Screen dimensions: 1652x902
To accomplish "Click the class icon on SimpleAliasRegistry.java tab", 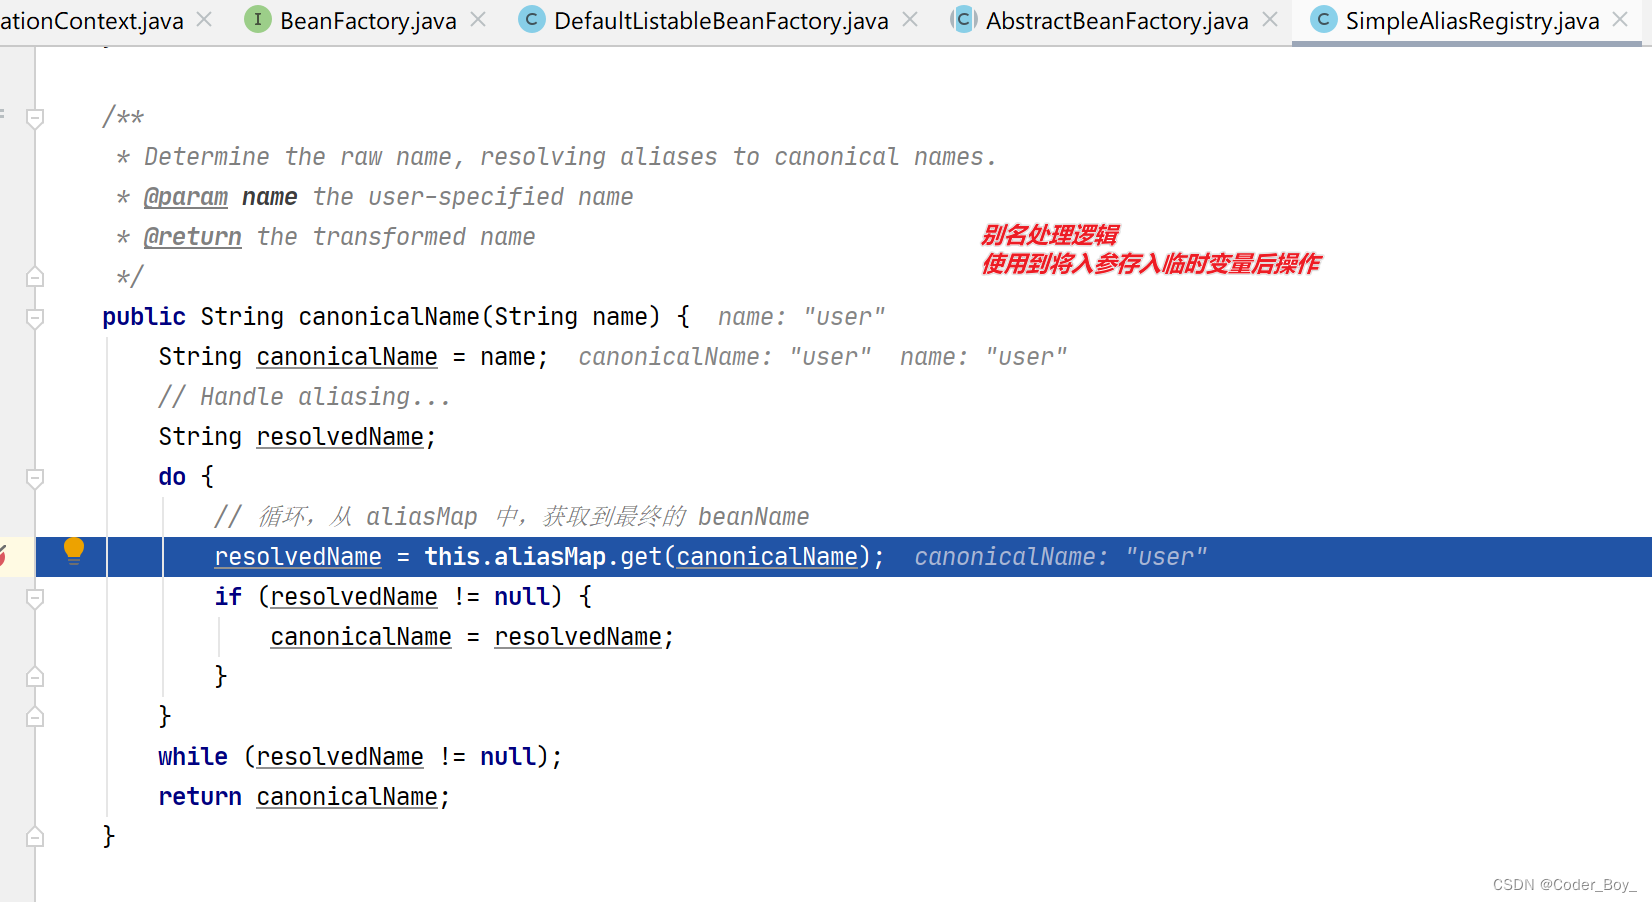I will [x=1323, y=19].
